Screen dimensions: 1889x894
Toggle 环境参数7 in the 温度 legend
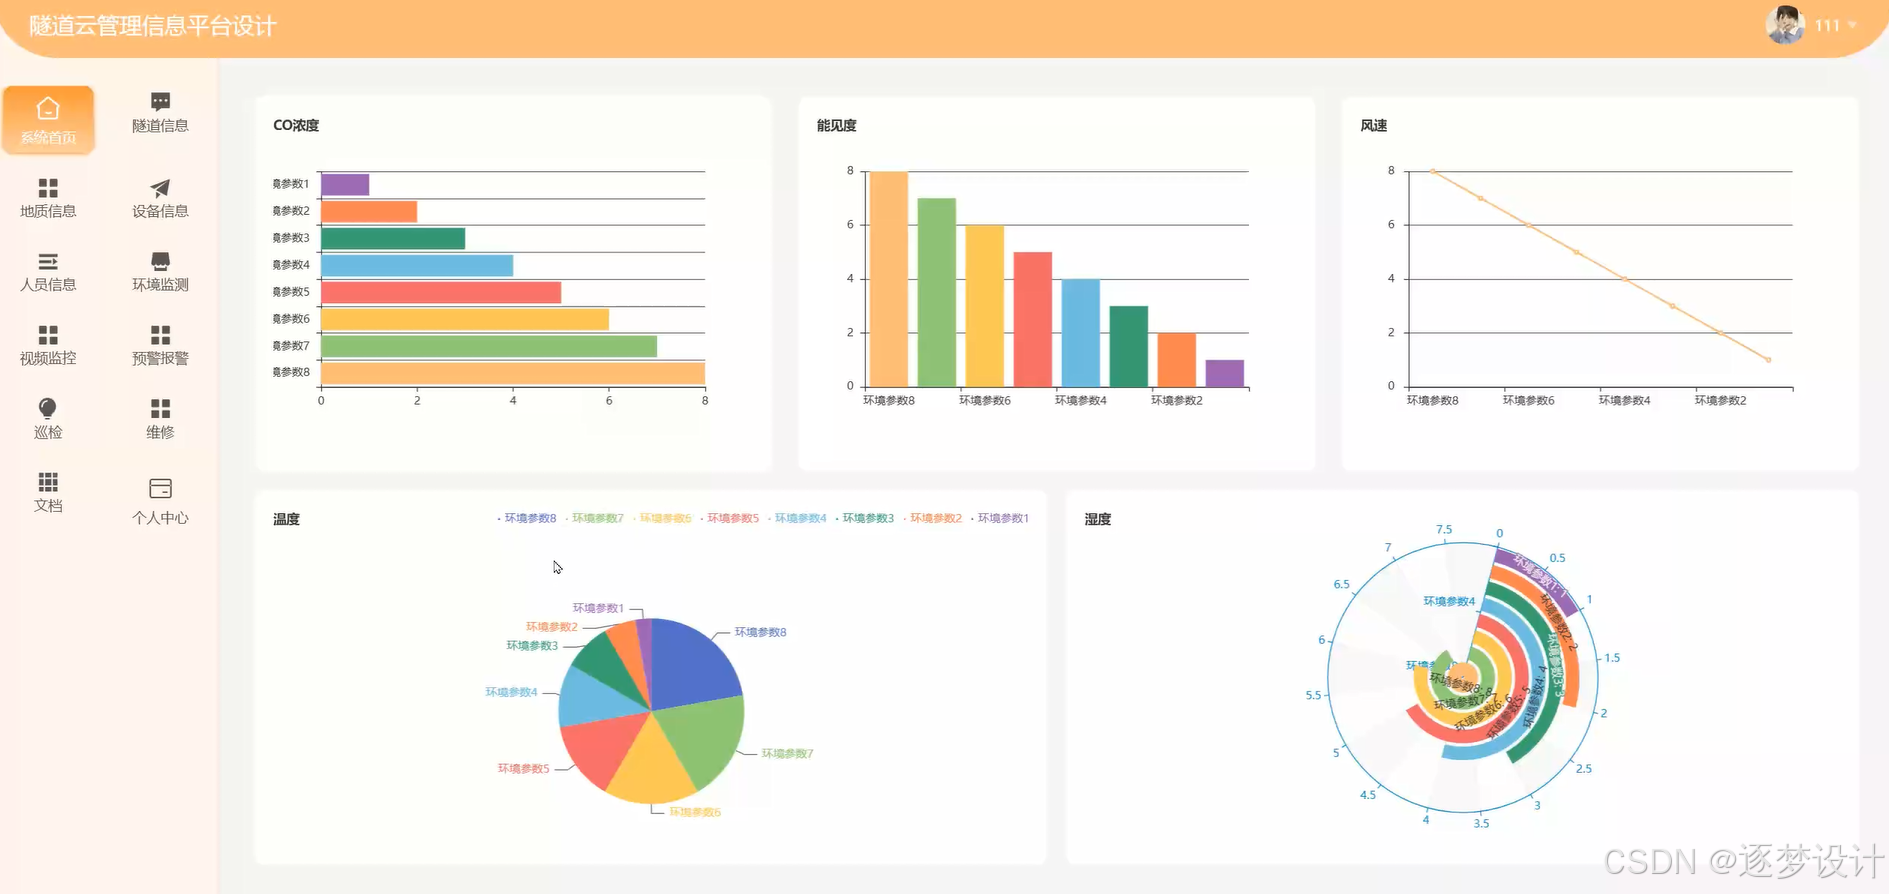point(594,518)
